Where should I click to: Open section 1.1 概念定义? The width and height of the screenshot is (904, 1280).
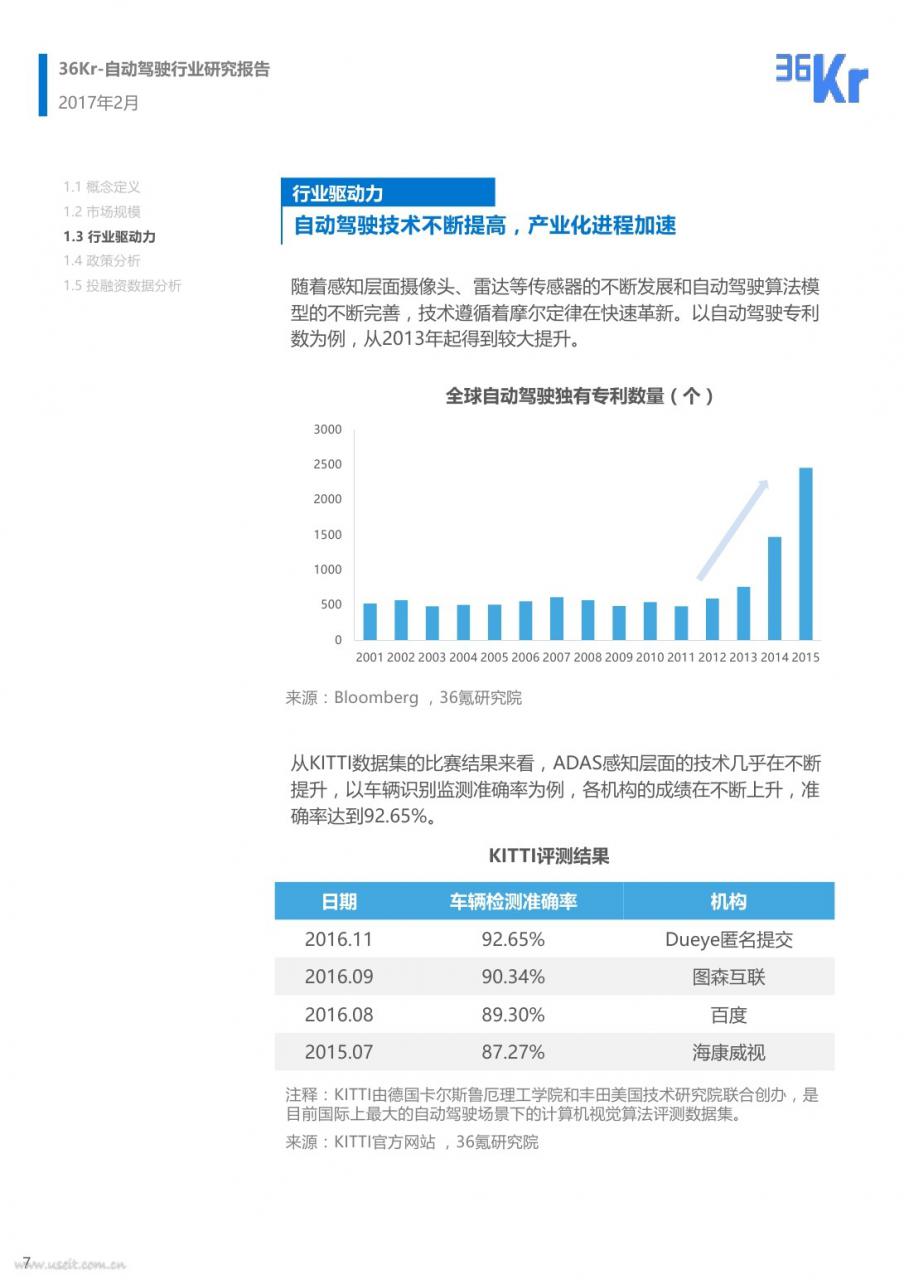(102, 187)
